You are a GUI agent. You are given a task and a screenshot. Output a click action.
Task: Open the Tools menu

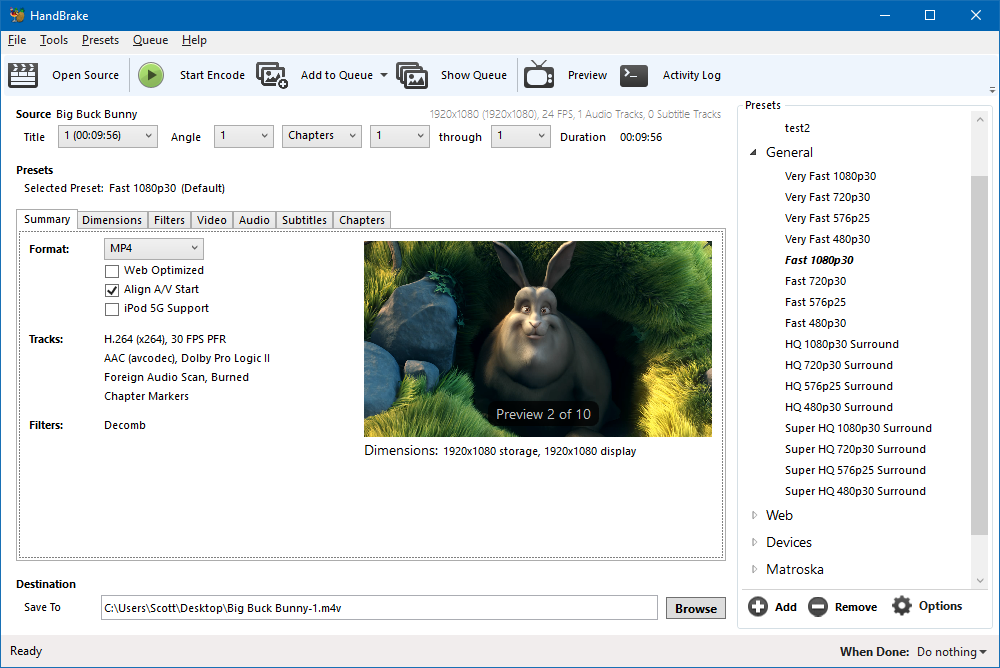pos(54,40)
